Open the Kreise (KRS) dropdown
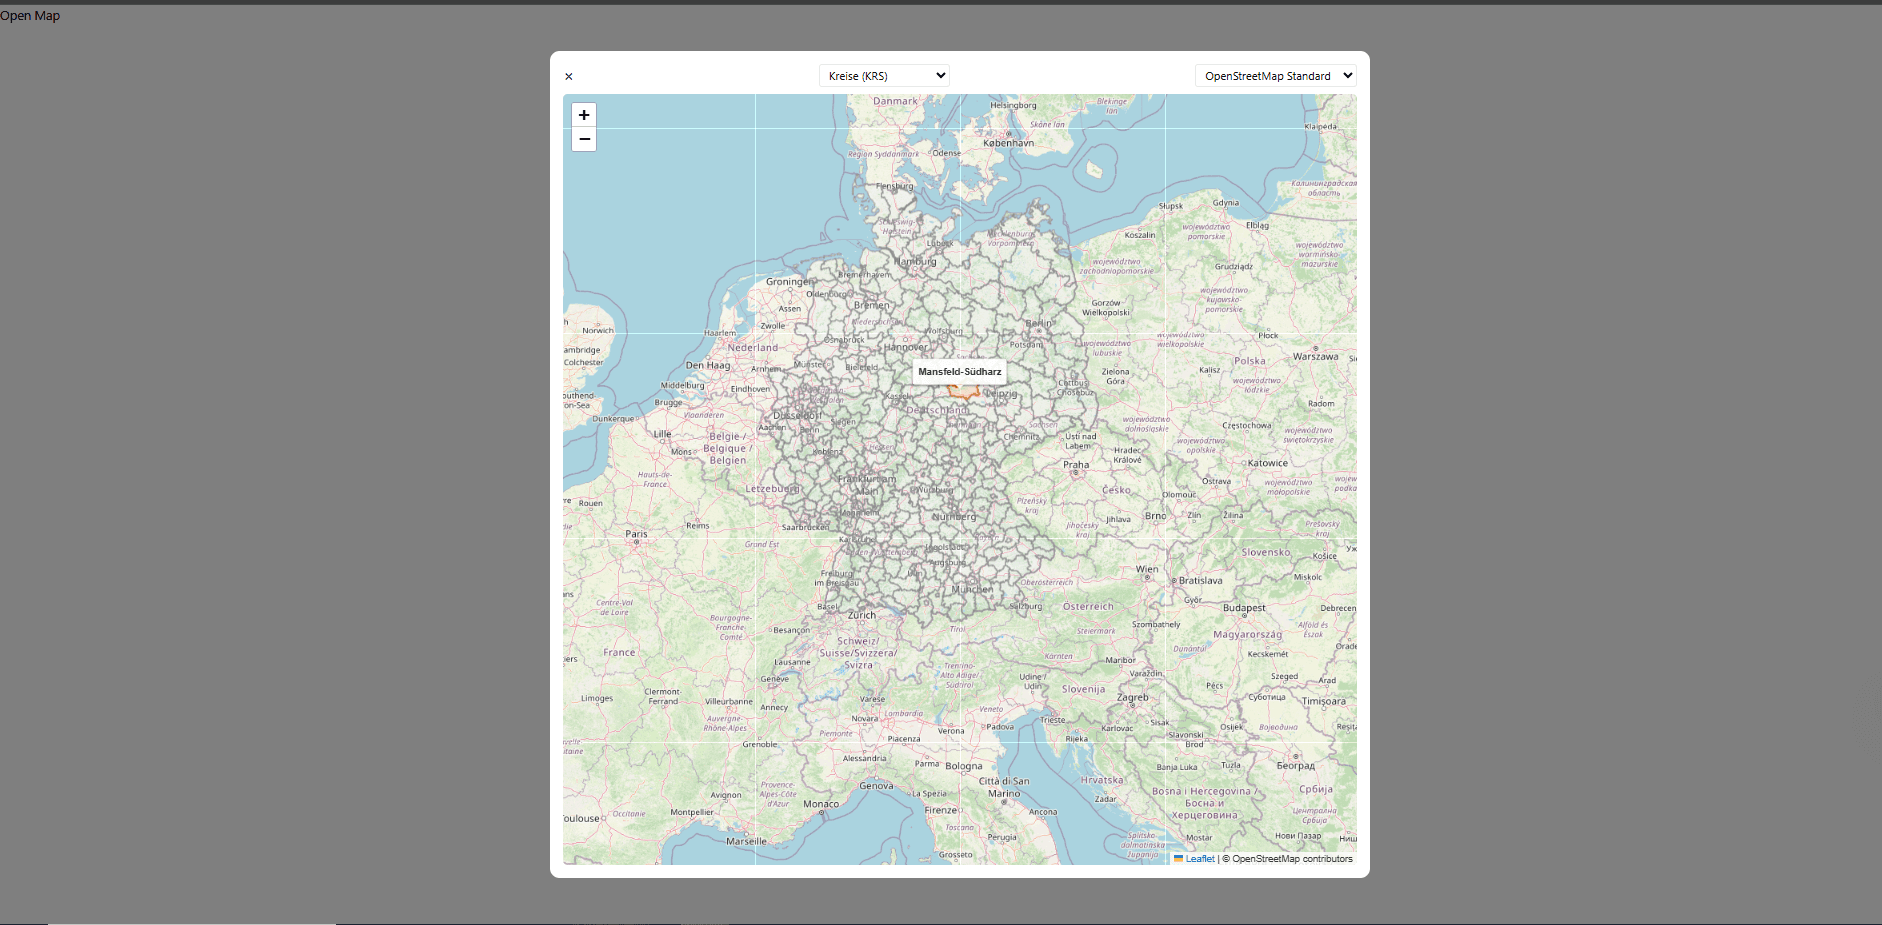The height and width of the screenshot is (925, 1882). pos(884,75)
